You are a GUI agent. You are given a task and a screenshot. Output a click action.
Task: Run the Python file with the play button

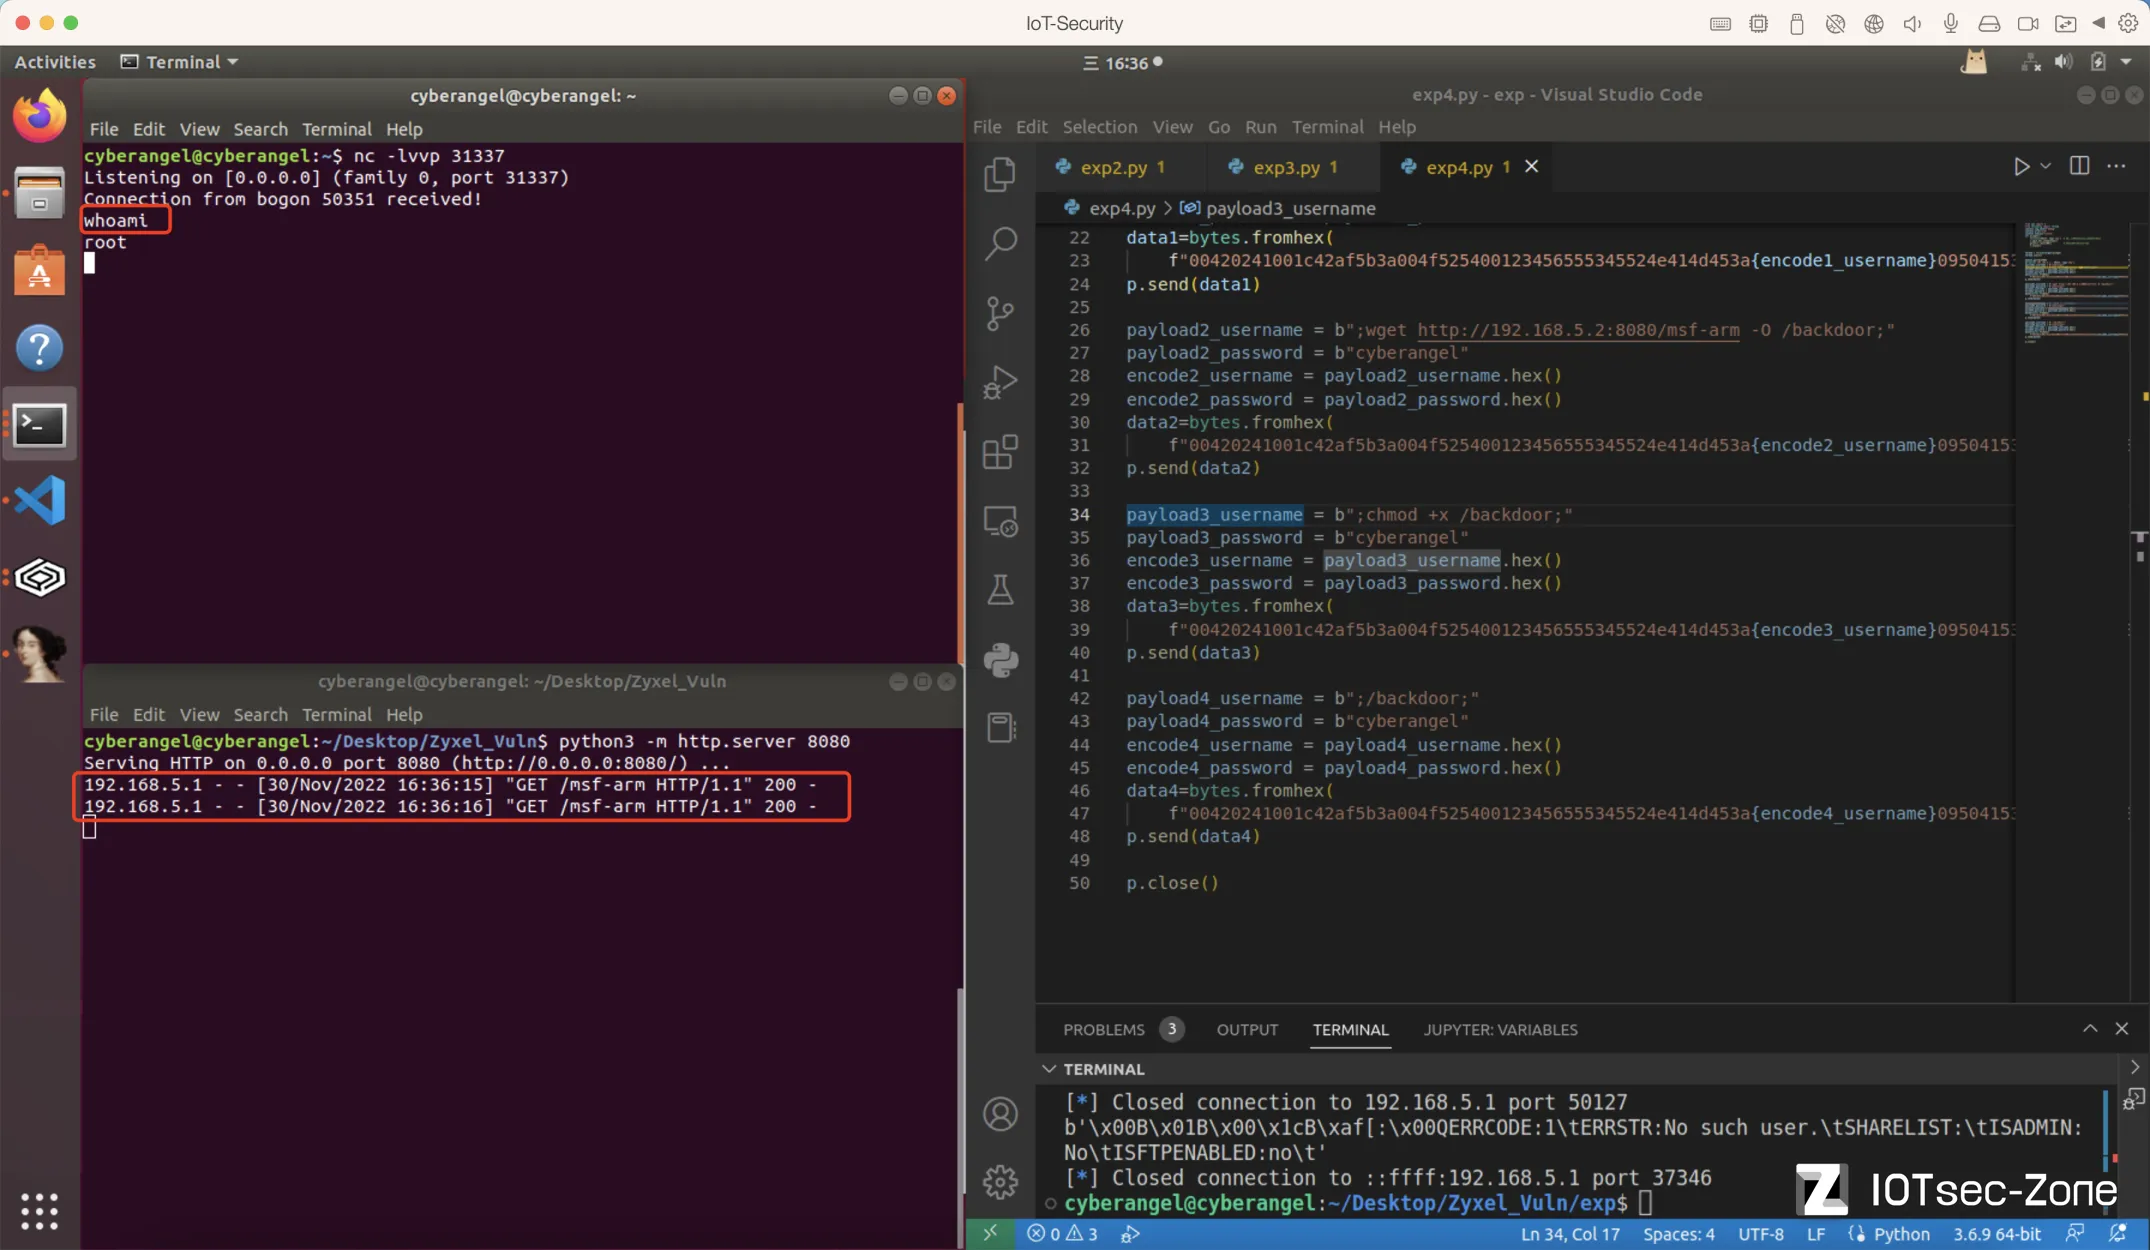pyautogui.click(x=2021, y=166)
